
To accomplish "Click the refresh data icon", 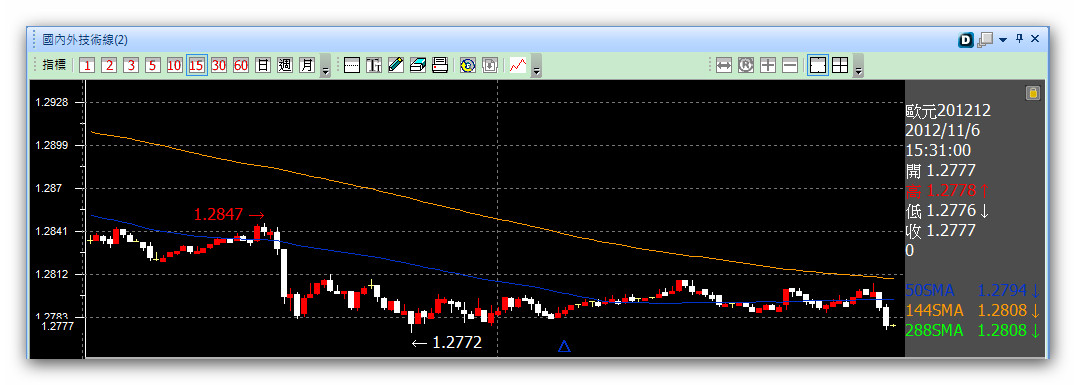I will pos(468,65).
